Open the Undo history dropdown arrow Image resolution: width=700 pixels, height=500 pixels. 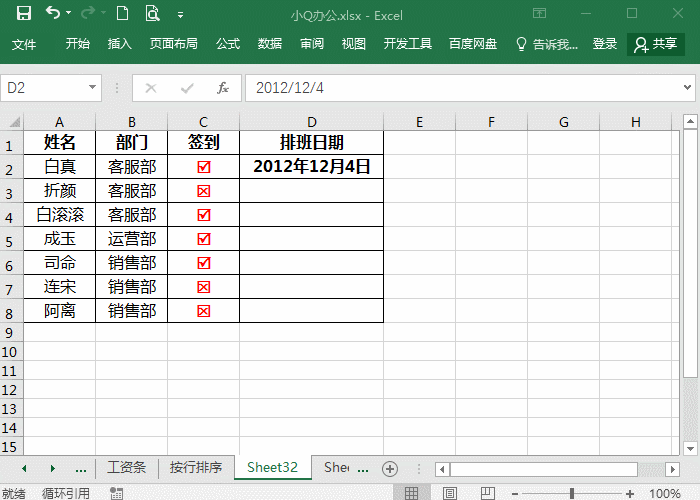tap(69, 13)
